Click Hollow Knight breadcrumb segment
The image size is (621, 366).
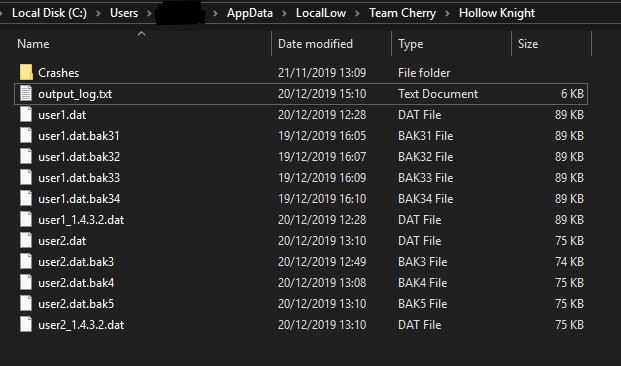[x=497, y=13]
